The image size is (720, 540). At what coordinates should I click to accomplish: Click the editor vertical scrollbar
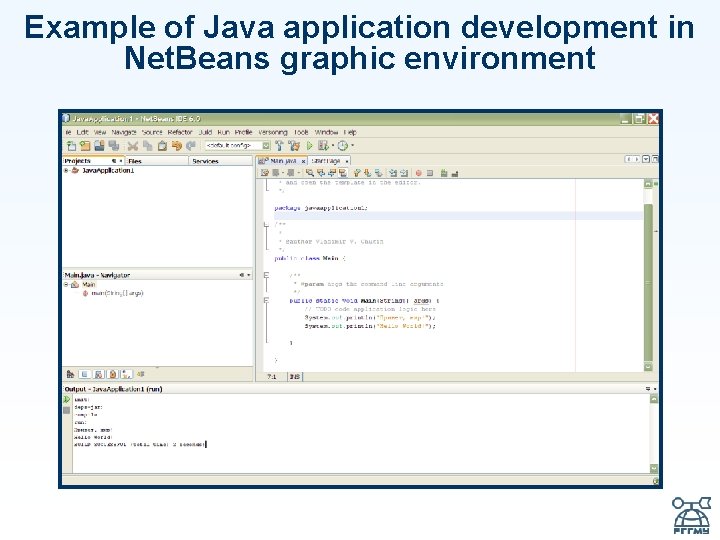[x=648, y=276]
